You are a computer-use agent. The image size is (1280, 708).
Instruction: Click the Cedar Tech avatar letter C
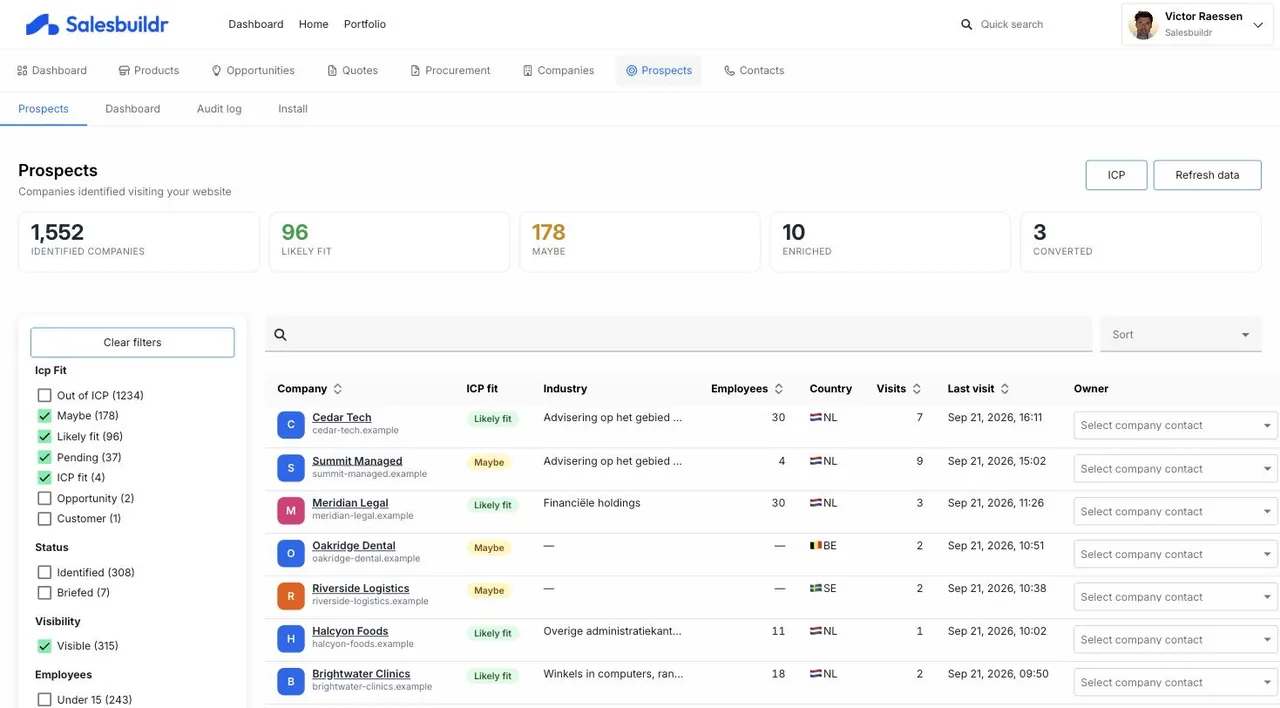click(291, 424)
